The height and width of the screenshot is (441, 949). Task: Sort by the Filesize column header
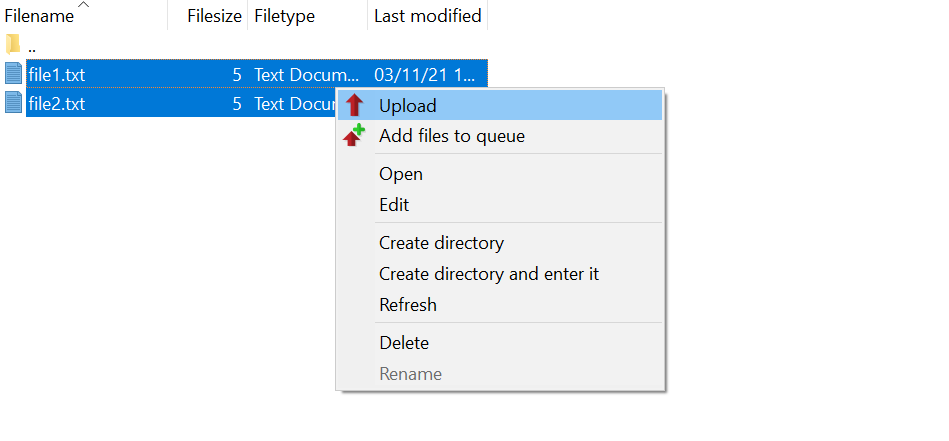(214, 16)
